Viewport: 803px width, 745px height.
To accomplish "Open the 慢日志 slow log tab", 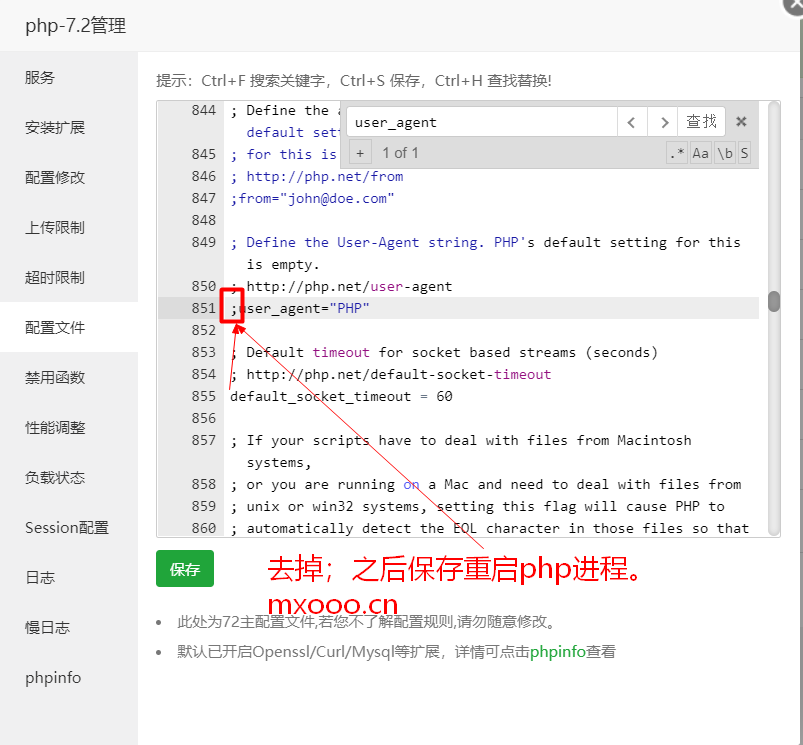I will (x=47, y=627).
